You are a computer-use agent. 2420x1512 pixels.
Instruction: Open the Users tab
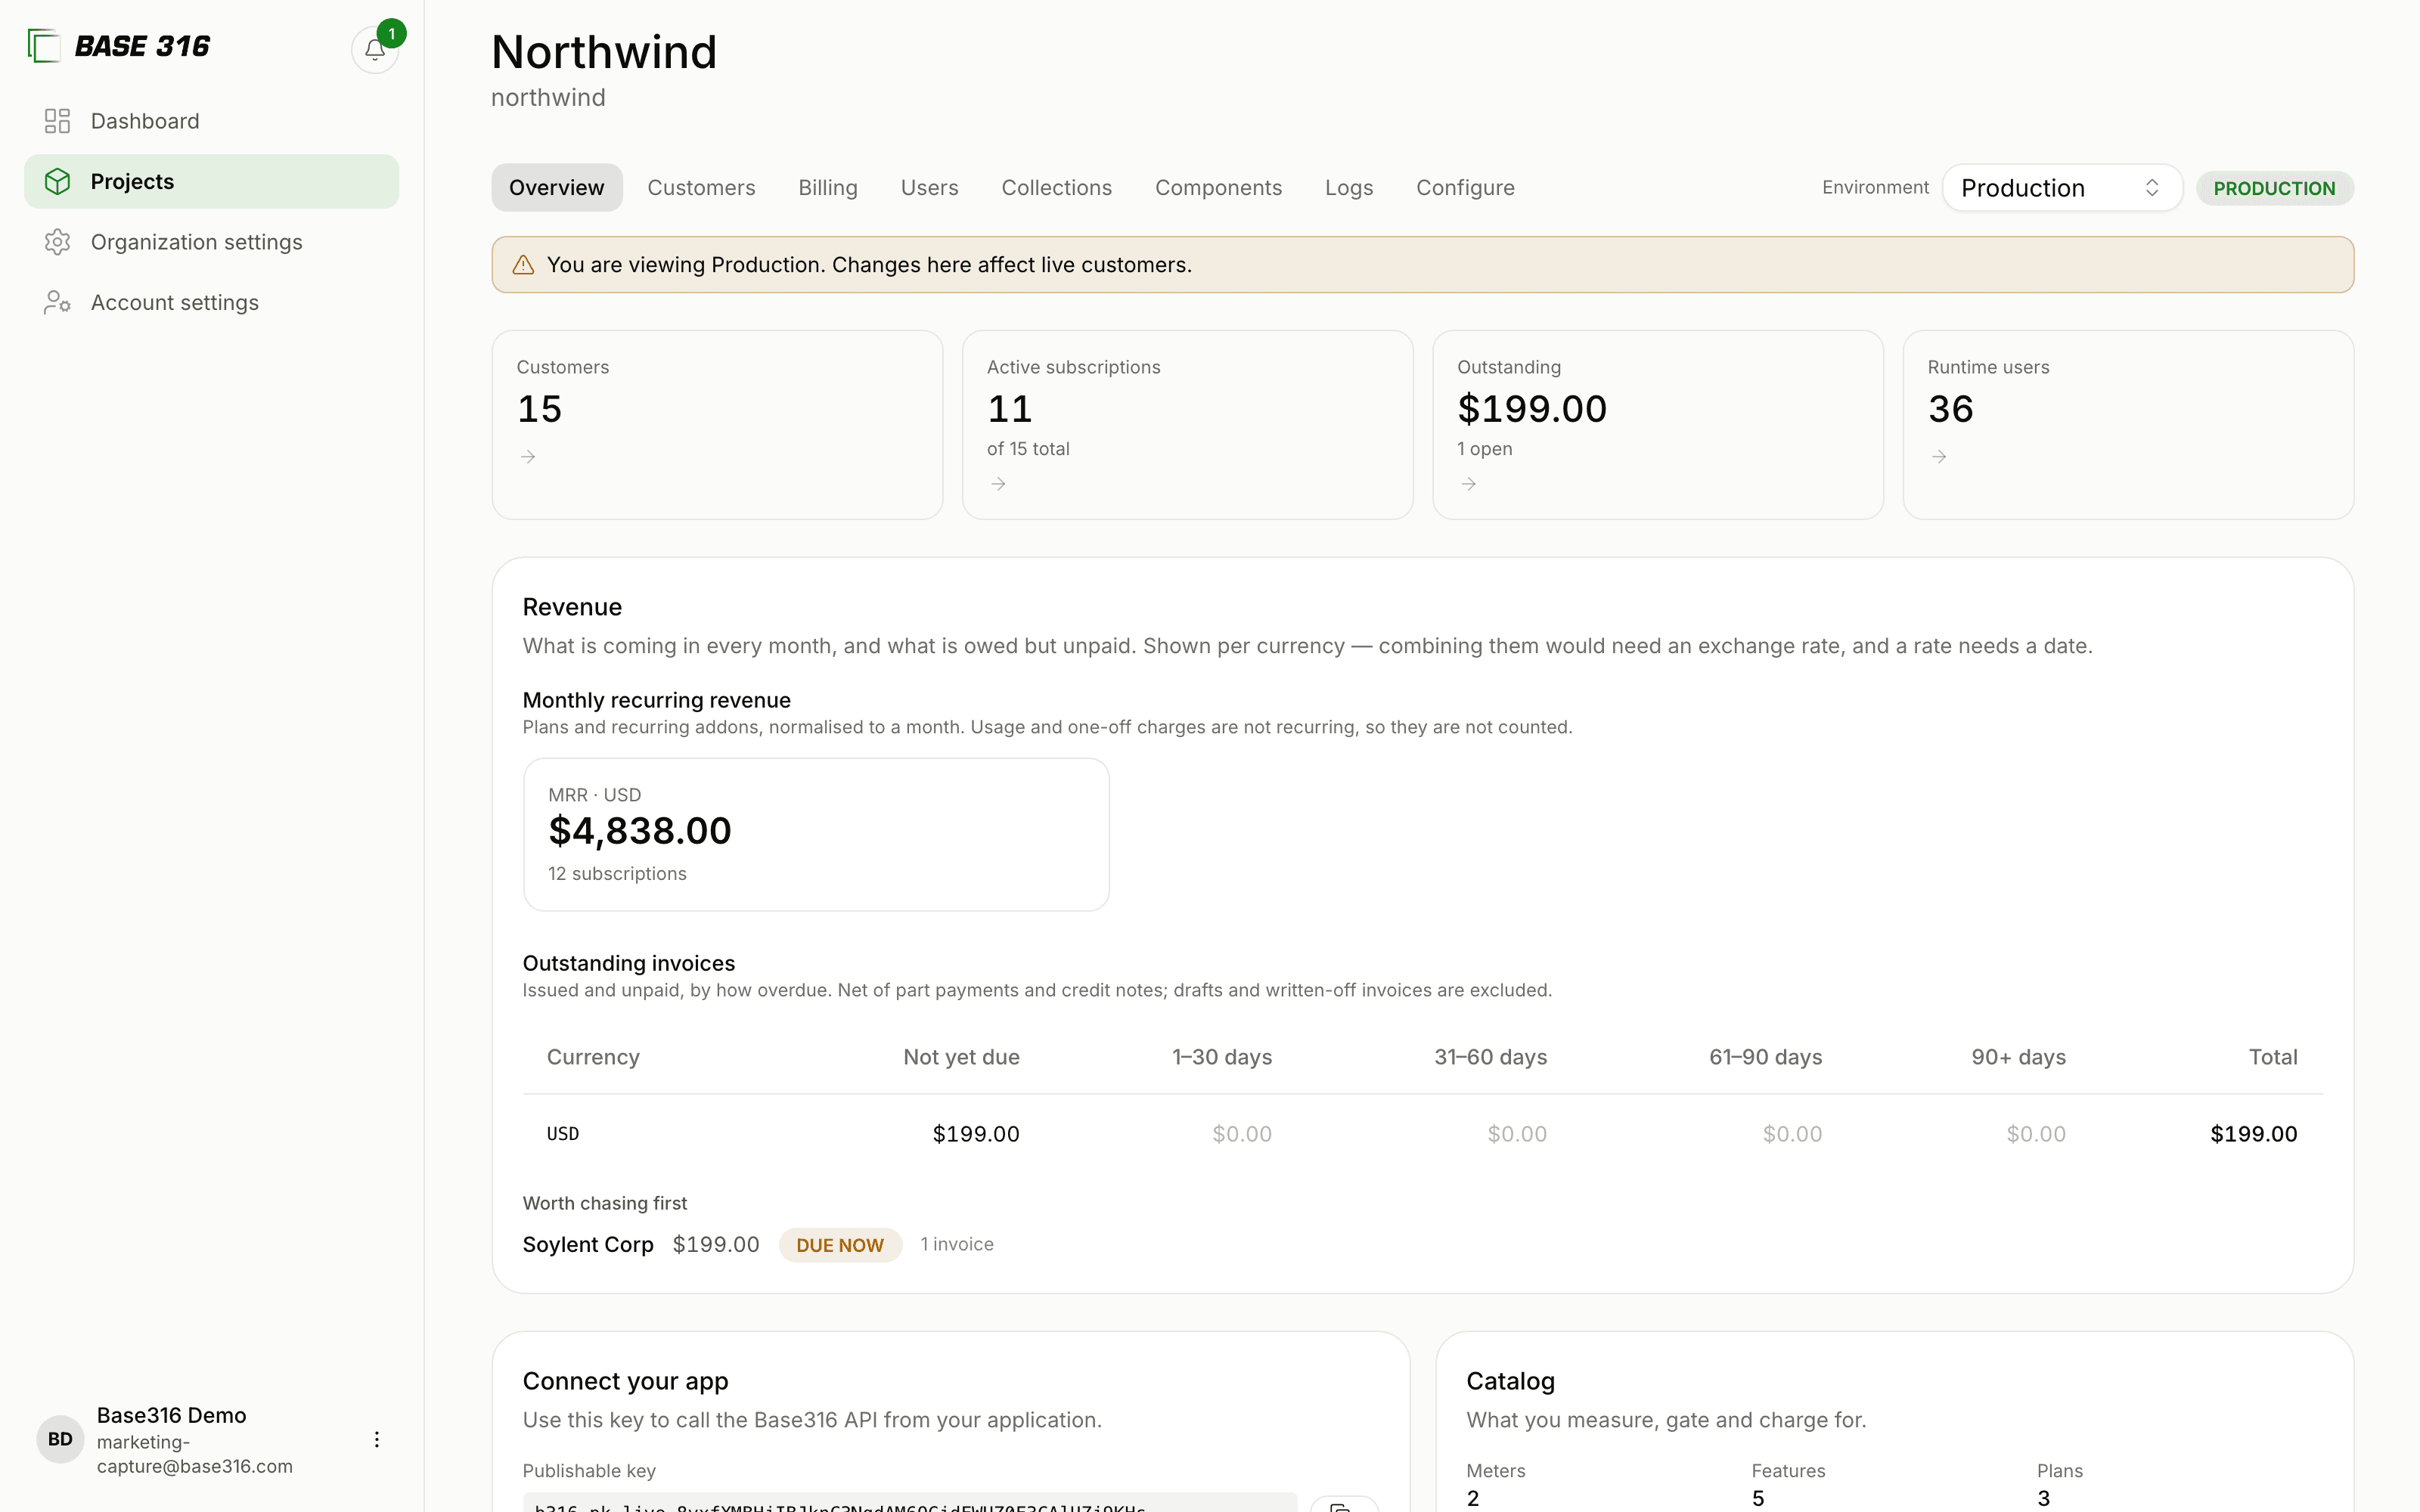pos(929,188)
